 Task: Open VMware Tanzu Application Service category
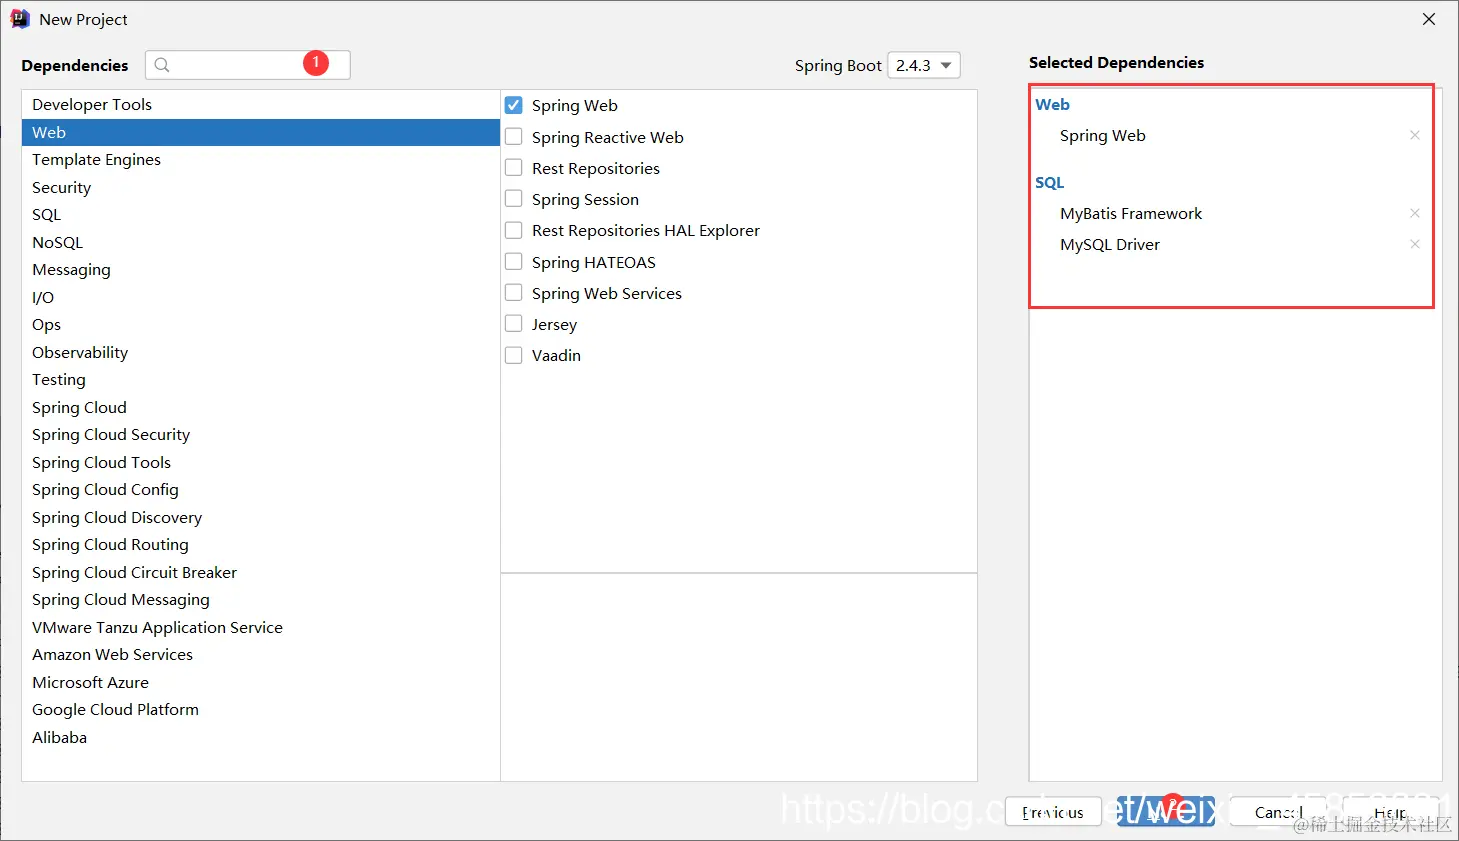tap(261, 627)
